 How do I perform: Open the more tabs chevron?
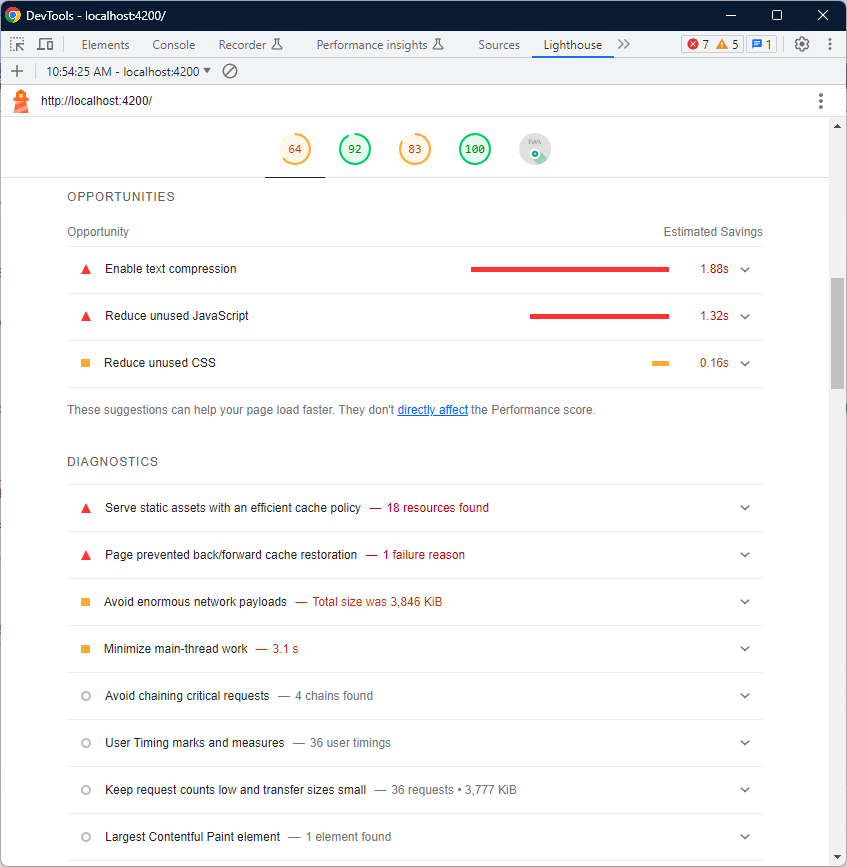click(x=624, y=44)
